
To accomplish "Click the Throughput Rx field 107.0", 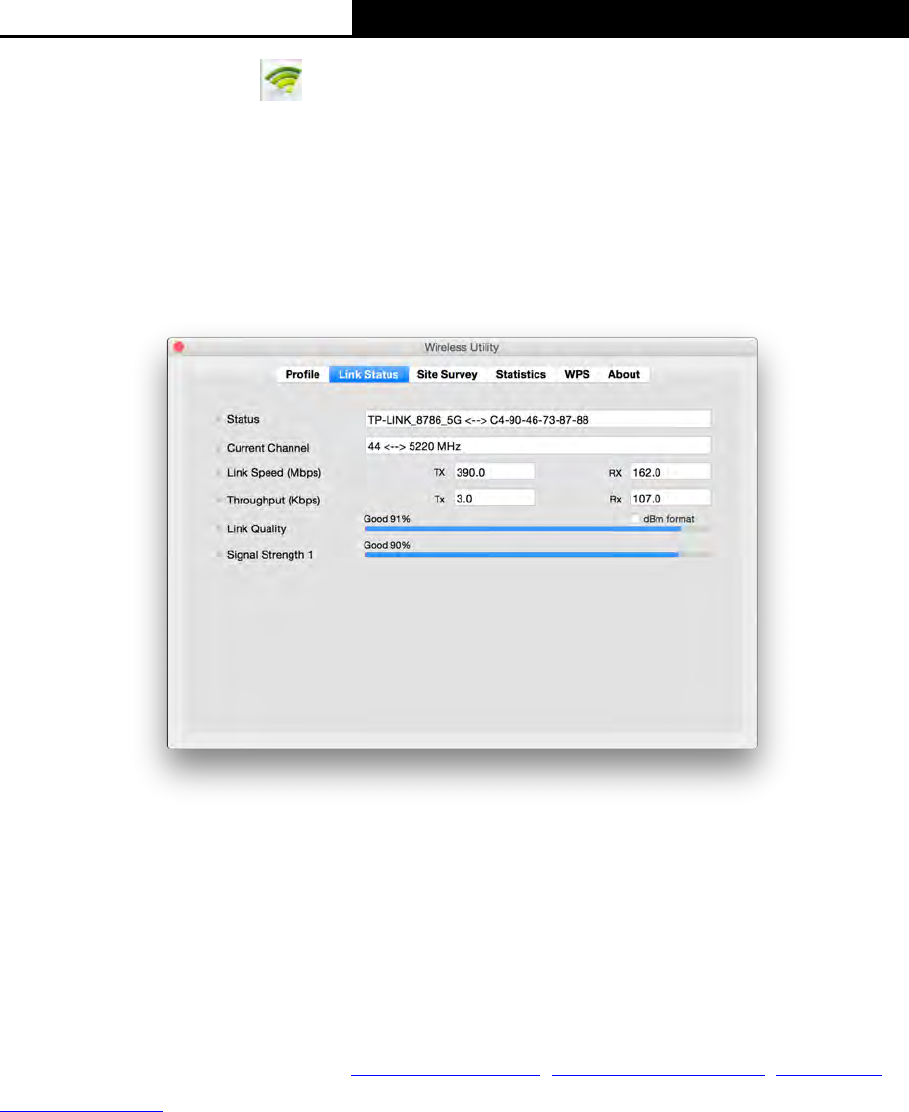I will click(670, 499).
